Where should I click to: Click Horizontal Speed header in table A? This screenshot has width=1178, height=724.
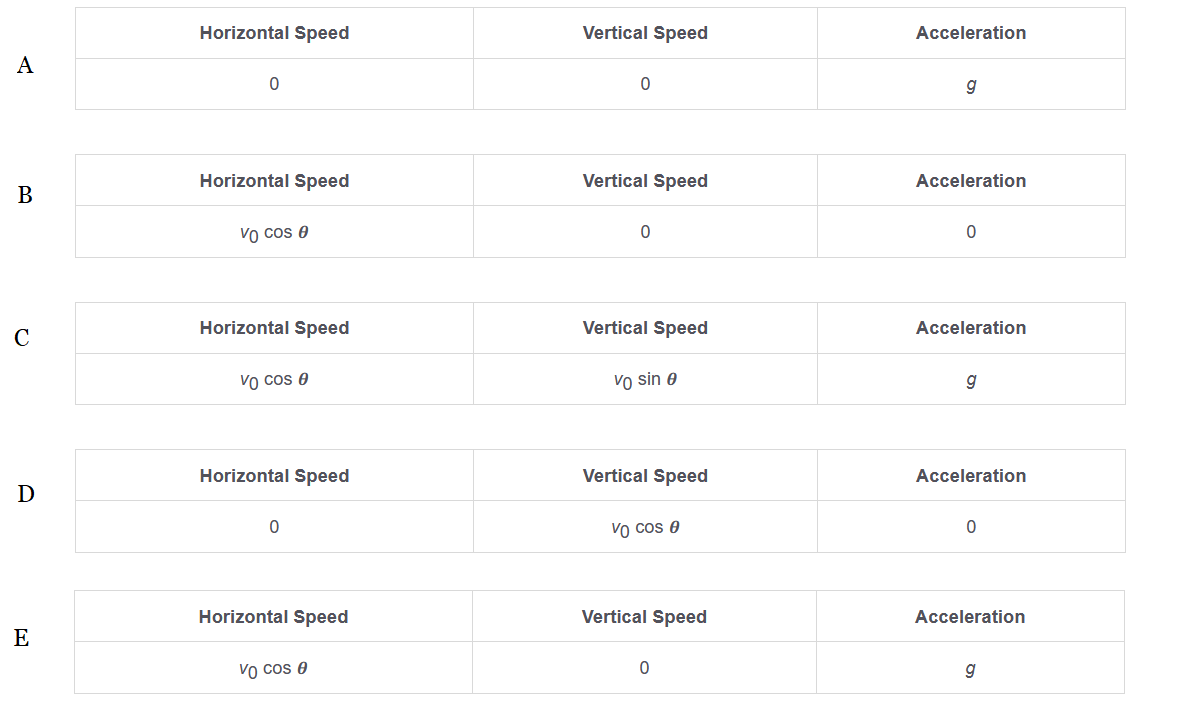point(274,33)
